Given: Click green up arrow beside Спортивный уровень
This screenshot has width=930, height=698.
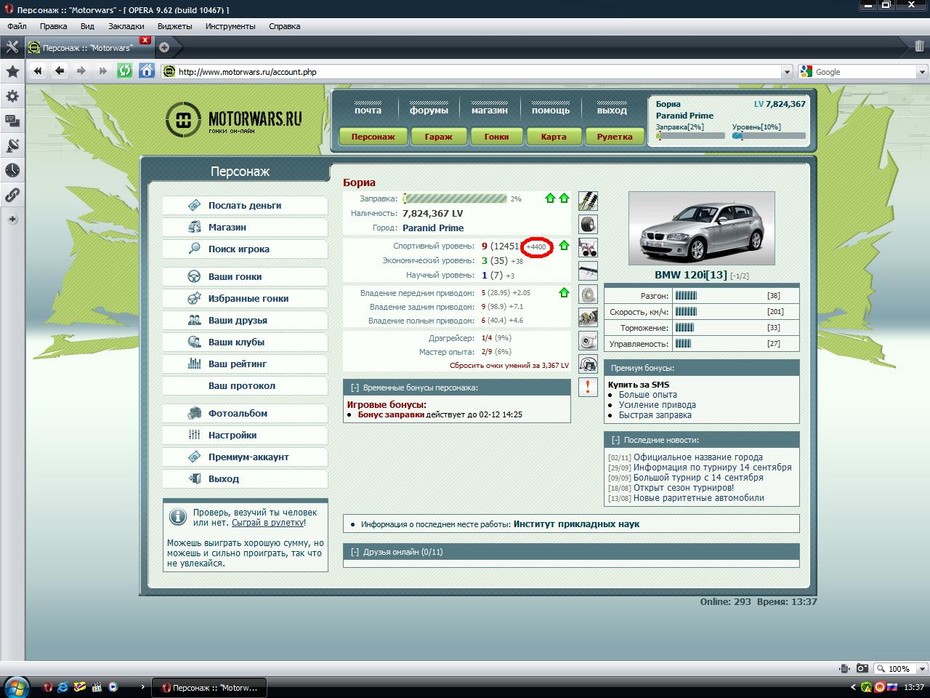Looking at the screenshot, I should click(x=564, y=246).
